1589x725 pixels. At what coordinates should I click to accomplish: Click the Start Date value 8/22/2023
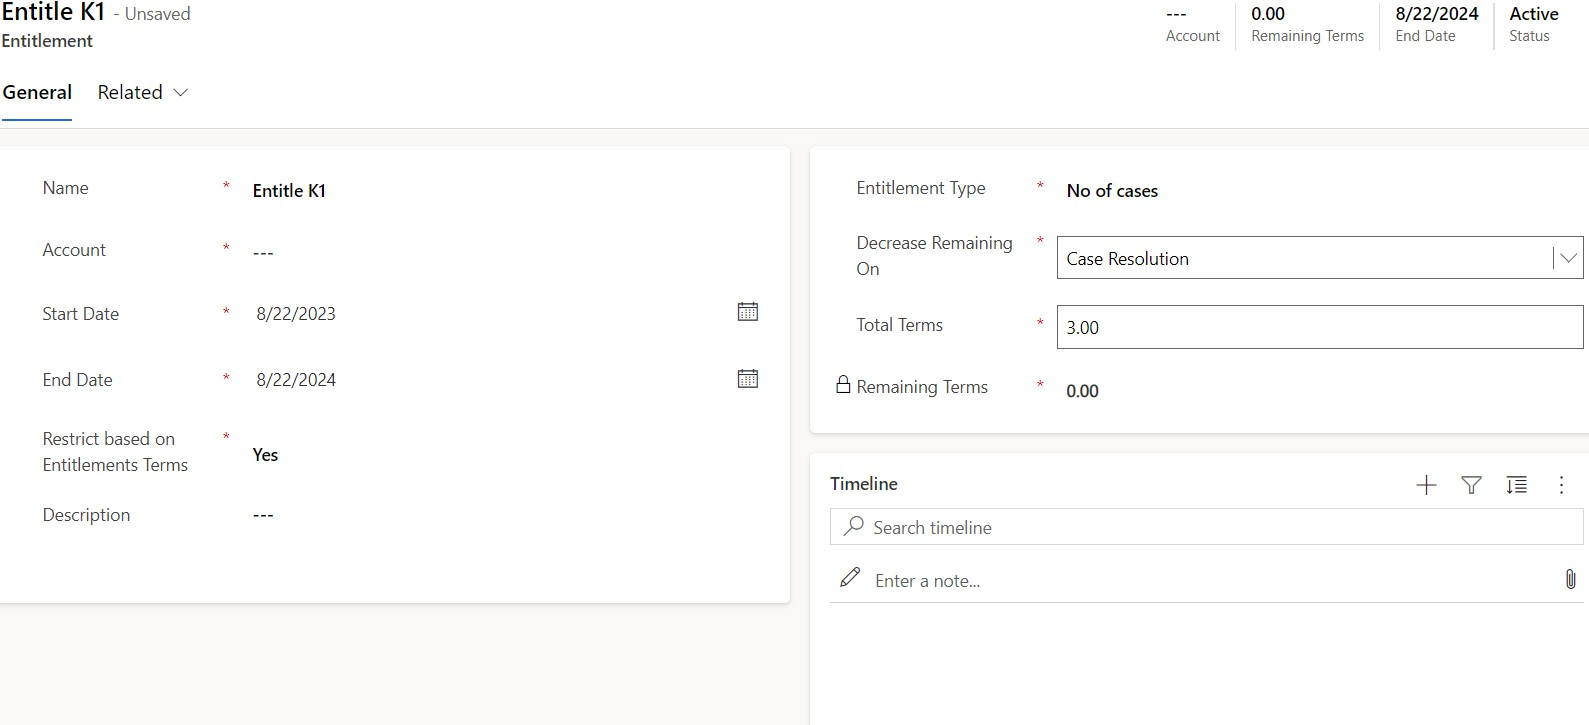pos(296,314)
